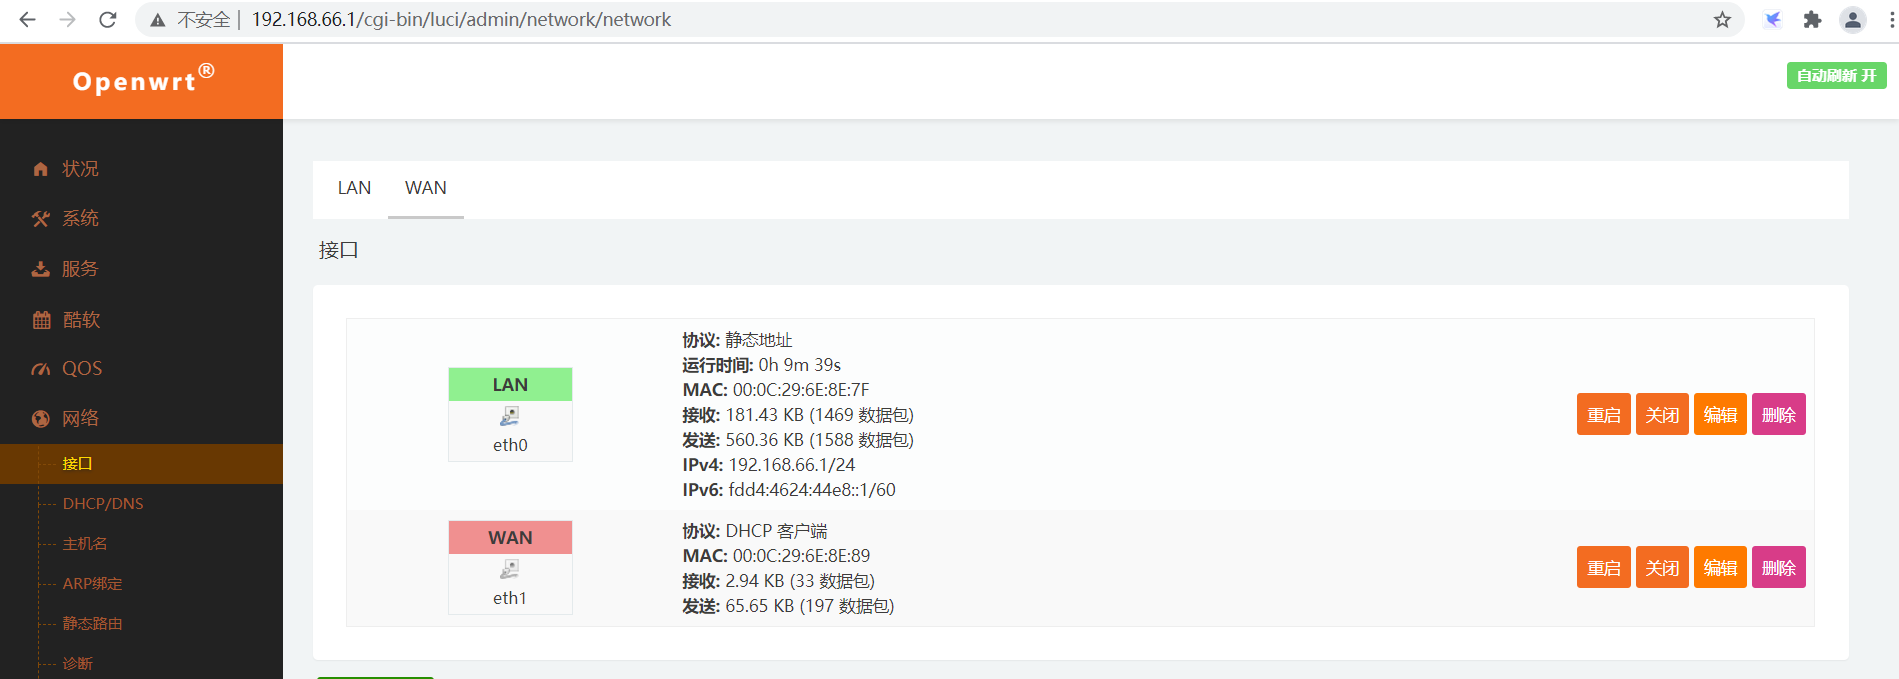Click the globe icon beside 网络
Viewport: 1899px width, 679px height.
click(x=41, y=419)
